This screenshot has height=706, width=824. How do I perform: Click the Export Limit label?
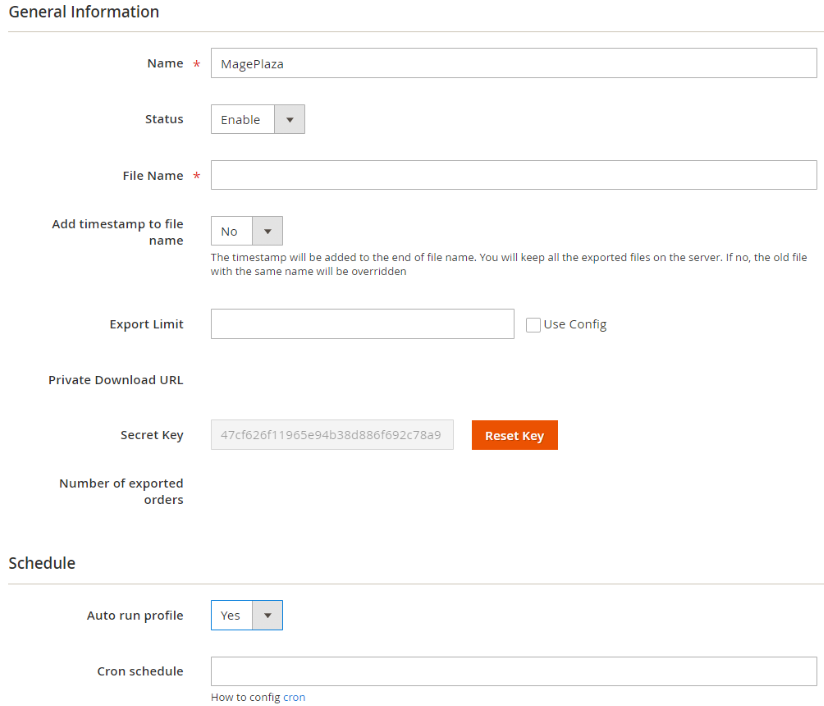coord(146,324)
